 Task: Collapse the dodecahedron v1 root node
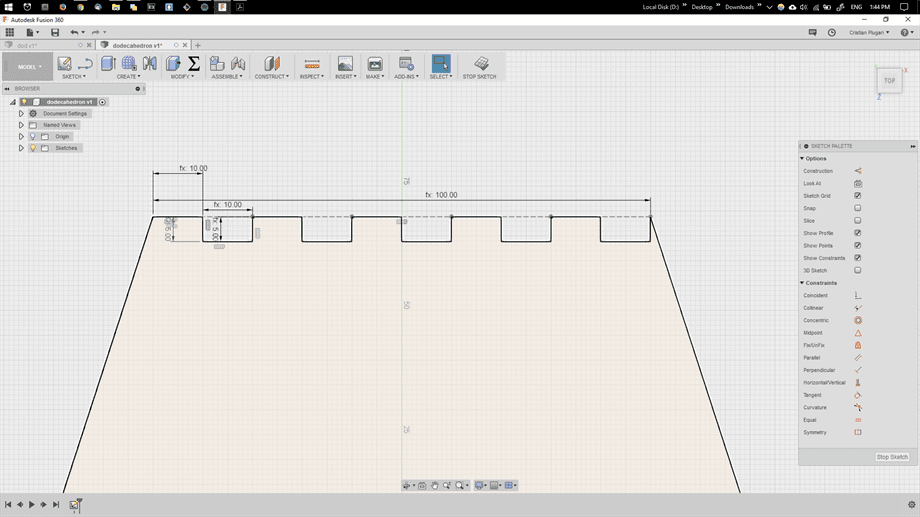click(x=13, y=102)
